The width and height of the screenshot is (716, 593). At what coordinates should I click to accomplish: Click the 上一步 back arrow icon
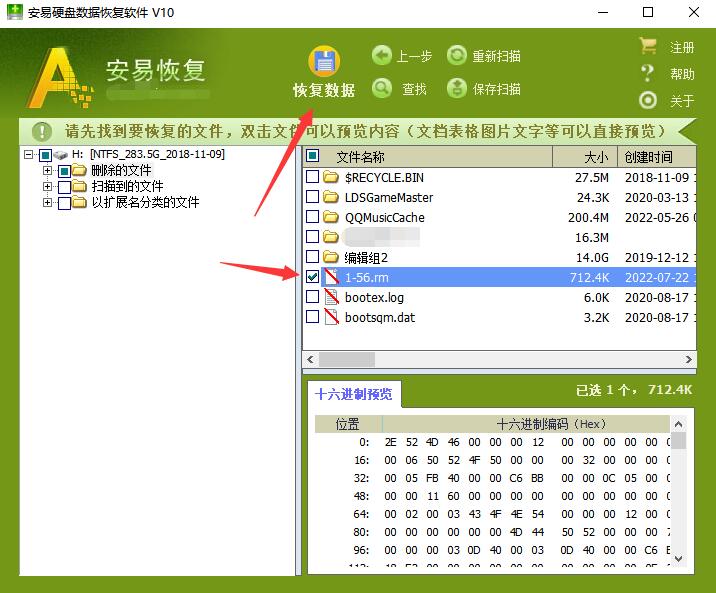click(x=382, y=55)
